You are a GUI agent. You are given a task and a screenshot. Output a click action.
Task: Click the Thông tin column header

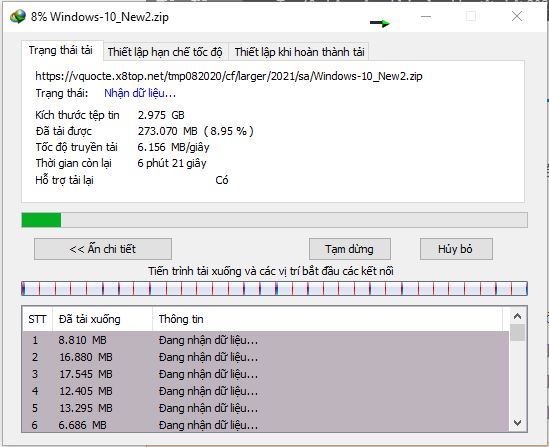click(x=327, y=319)
